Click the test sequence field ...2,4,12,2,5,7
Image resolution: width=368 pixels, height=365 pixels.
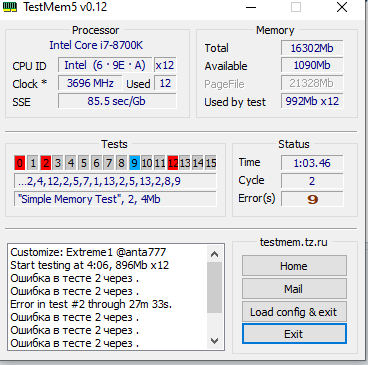pos(115,181)
